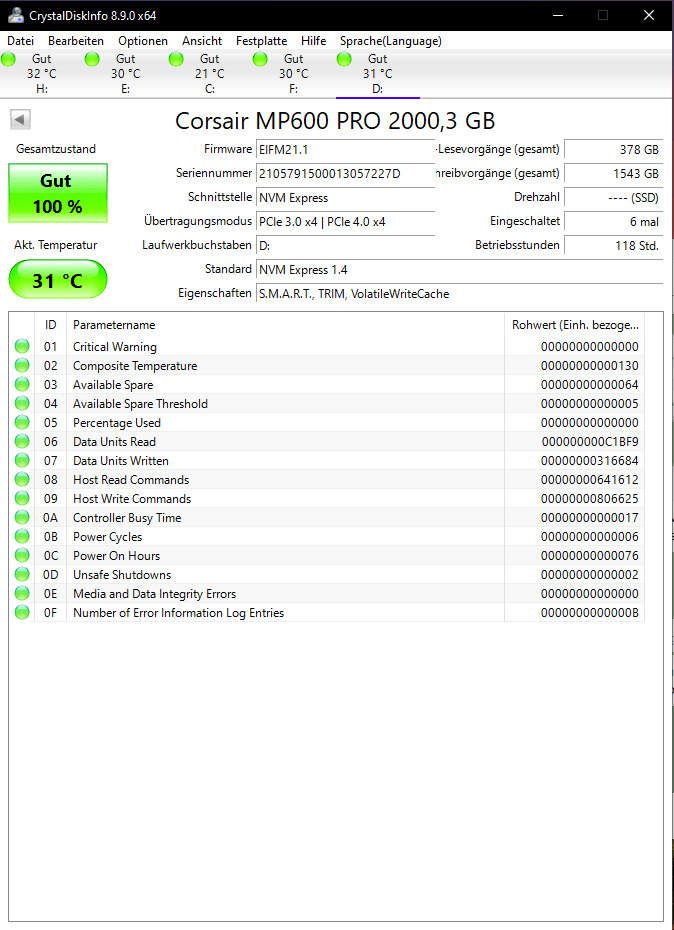The image size is (674, 930).
Task: Click the Seriennummer field
Action: pos(345,173)
